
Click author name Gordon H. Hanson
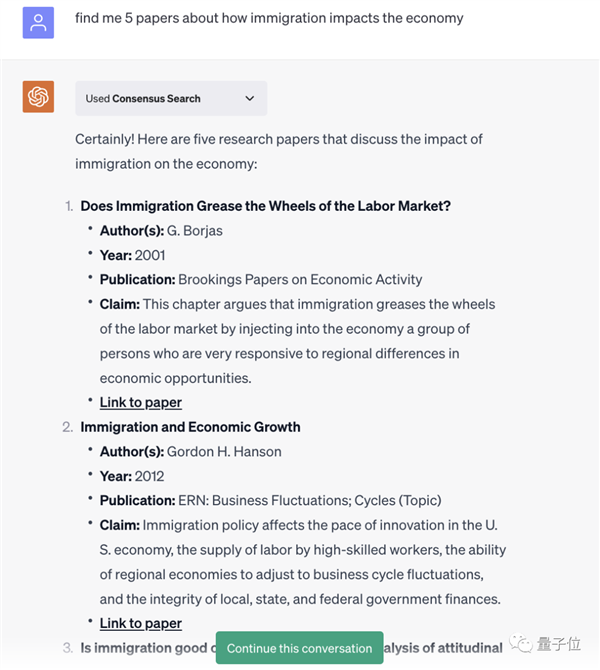(224, 452)
